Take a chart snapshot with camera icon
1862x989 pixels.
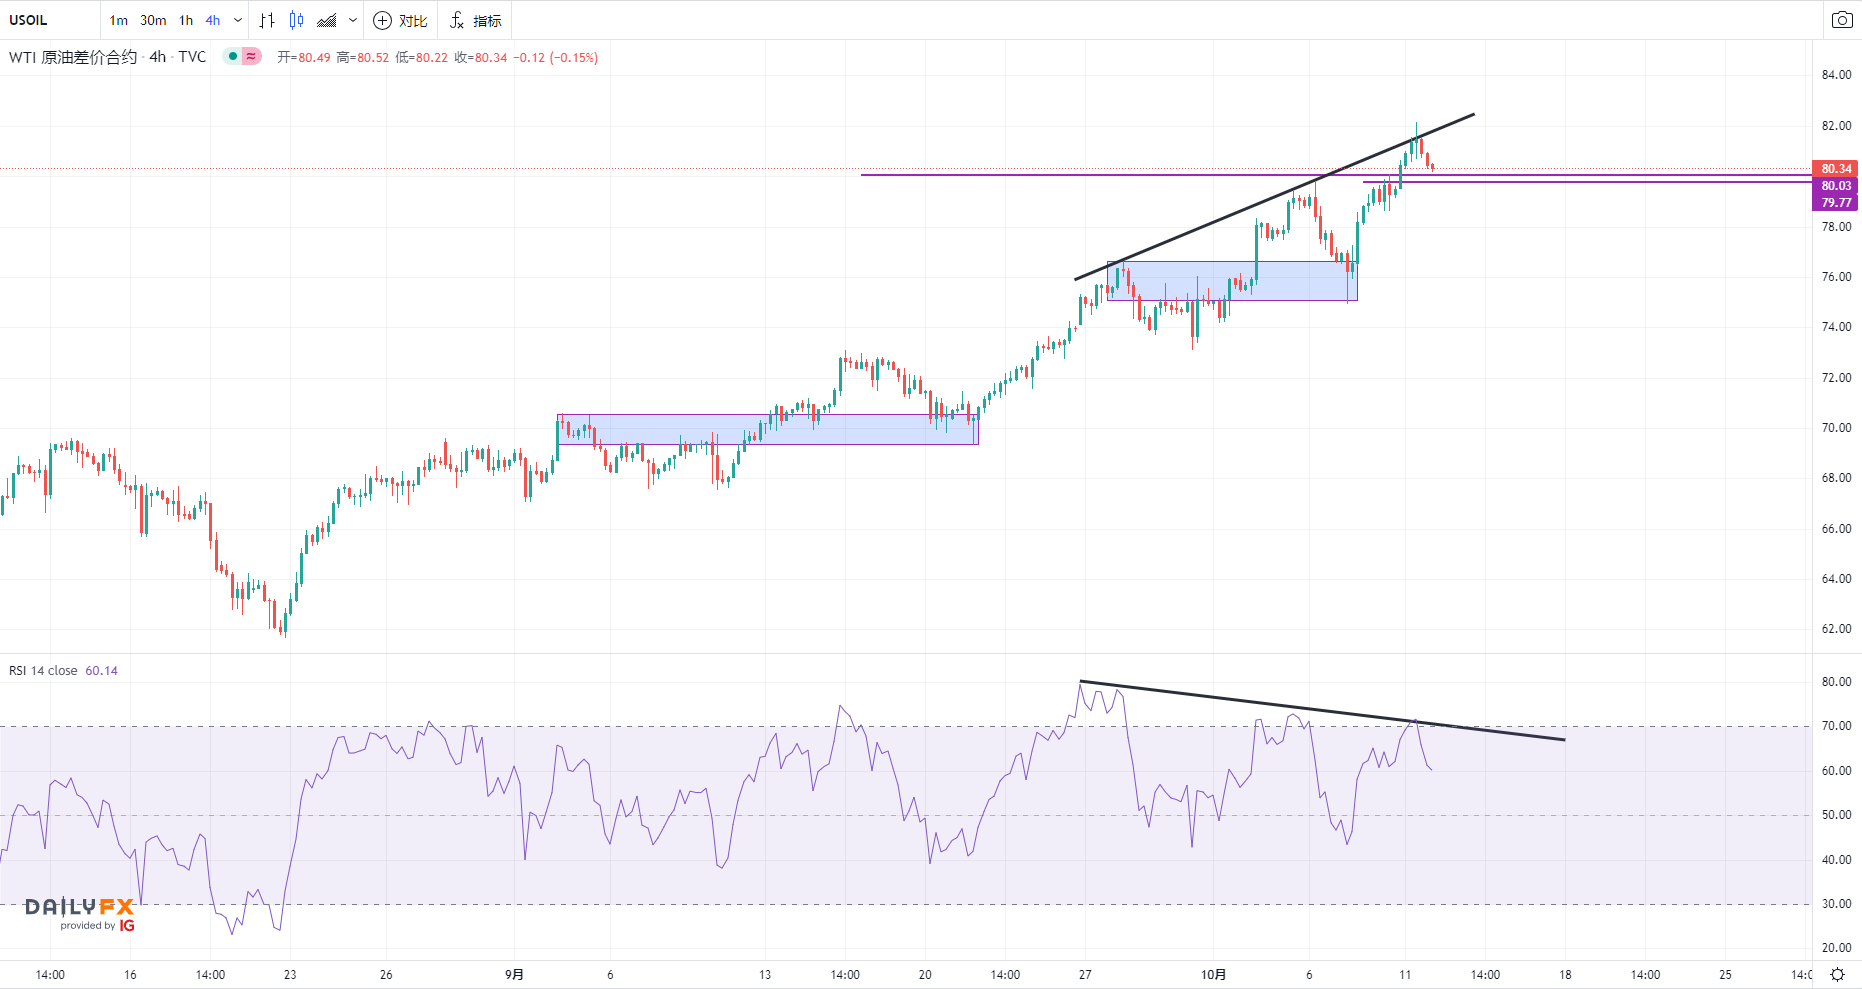(1842, 20)
